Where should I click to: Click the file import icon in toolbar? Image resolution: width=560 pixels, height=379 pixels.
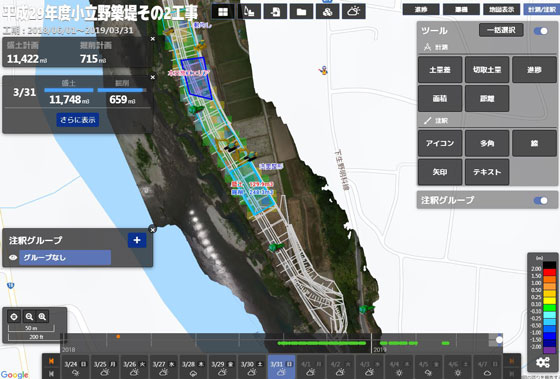click(x=275, y=12)
